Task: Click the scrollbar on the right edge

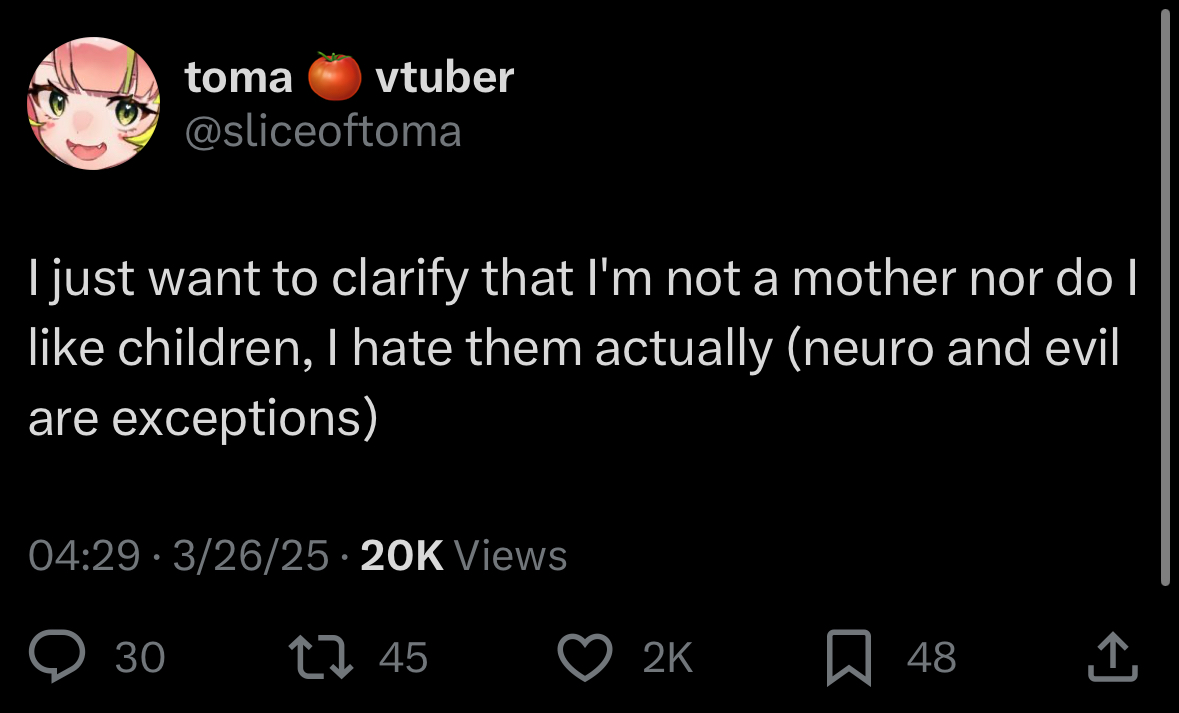Action: (x=1165, y=300)
